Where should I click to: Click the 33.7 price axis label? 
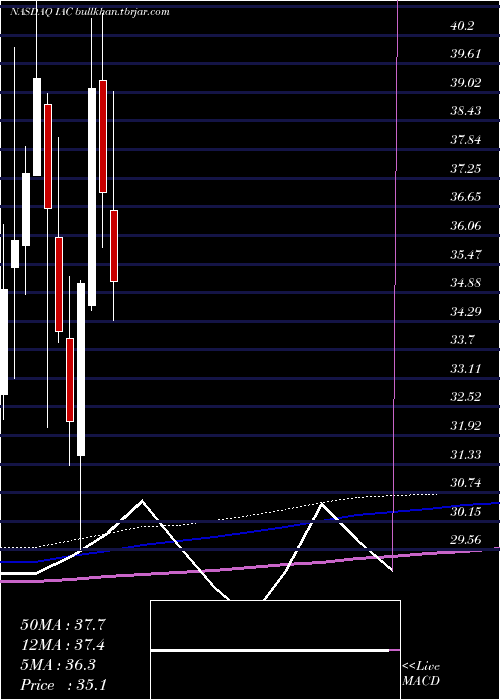pyautogui.click(x=462, y=340)
